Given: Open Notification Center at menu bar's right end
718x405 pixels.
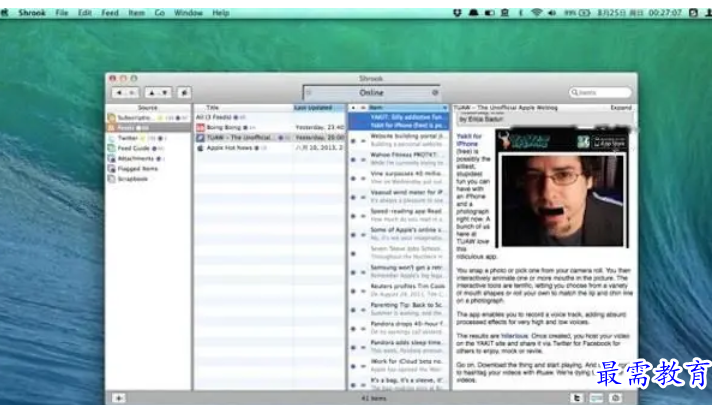Looking at the screenshot, I should pyautogui.click(x=708, y=13).
